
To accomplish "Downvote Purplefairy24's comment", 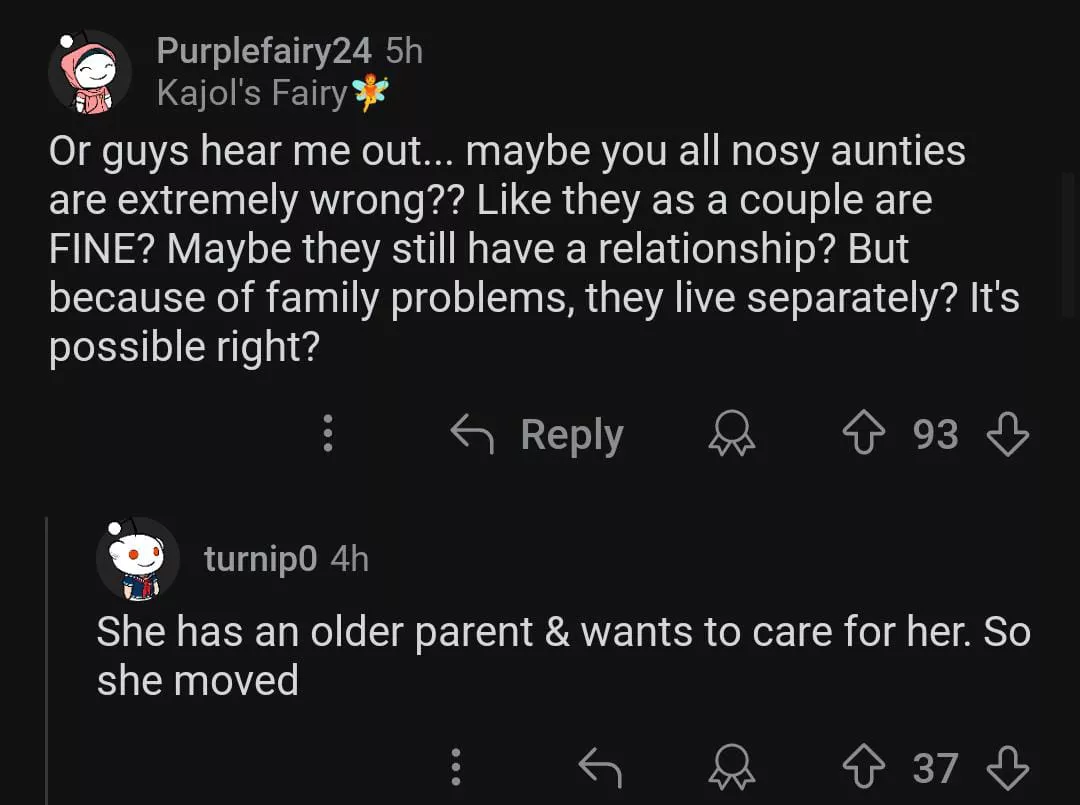I will [1007, 435].
